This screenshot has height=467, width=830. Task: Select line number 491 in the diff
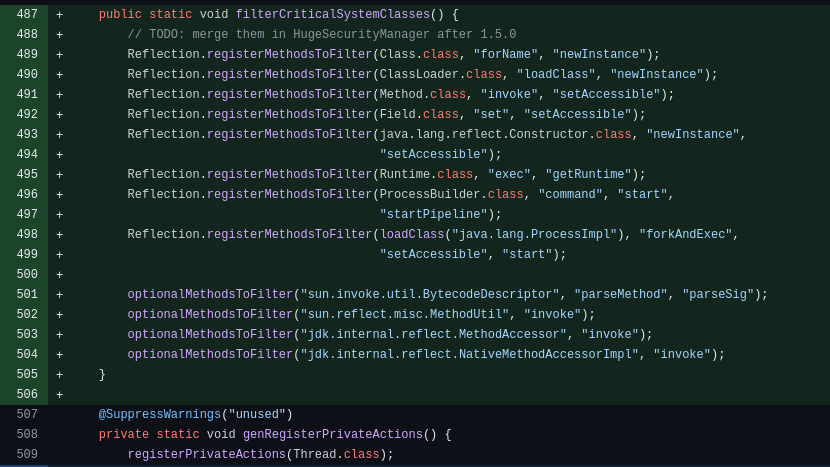pos(27,94)
